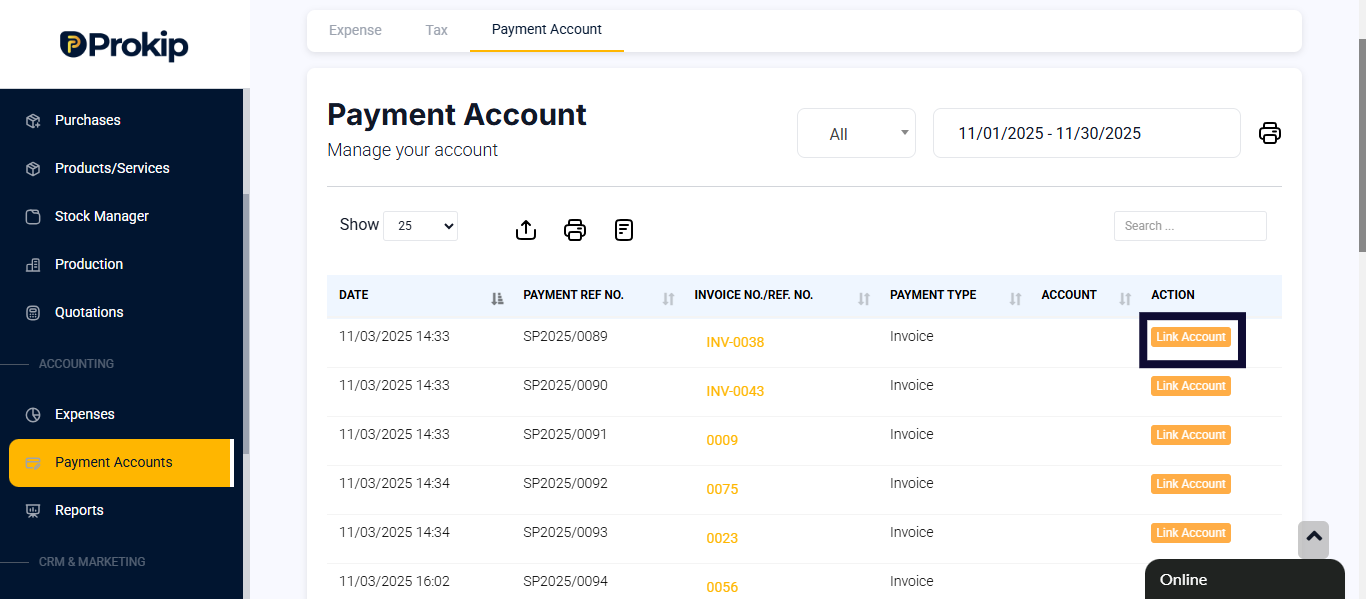Click Link Account for SP2025/0091
This screenshot has height=599, width=1366.
tap(1191, 435)
